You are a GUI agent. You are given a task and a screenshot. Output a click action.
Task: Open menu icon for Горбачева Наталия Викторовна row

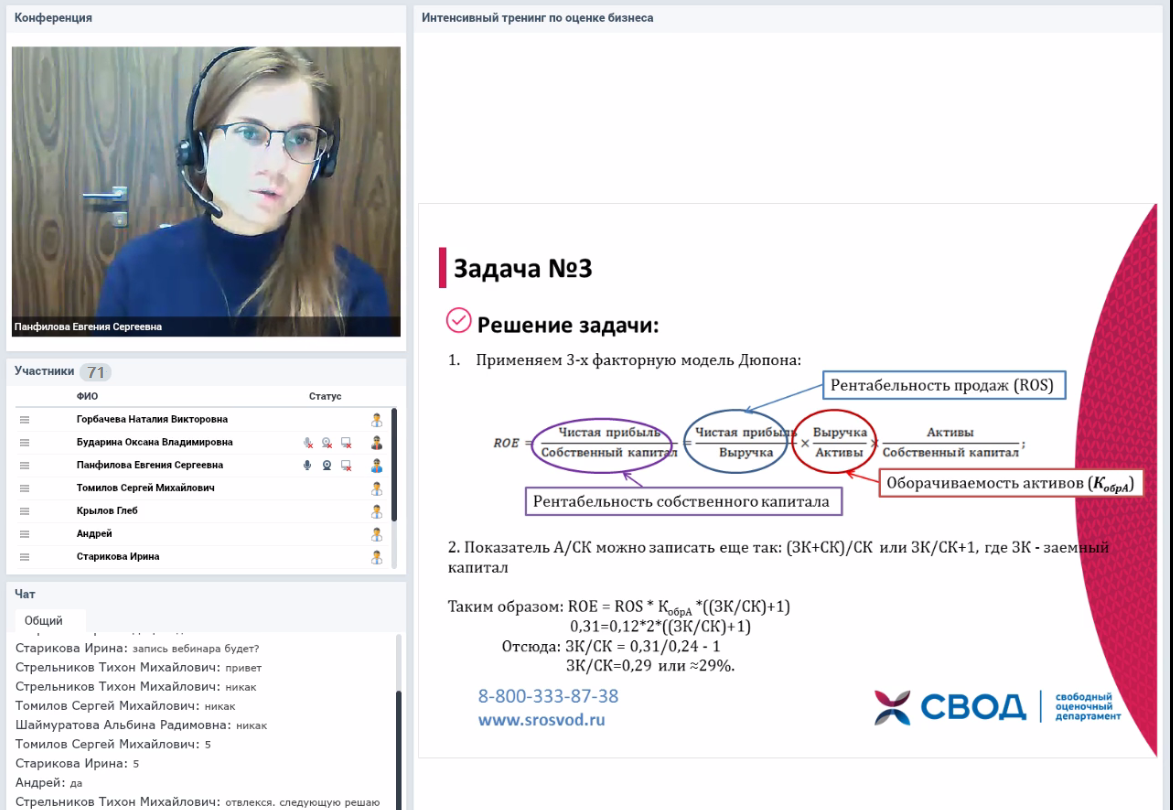click(25, 420)
